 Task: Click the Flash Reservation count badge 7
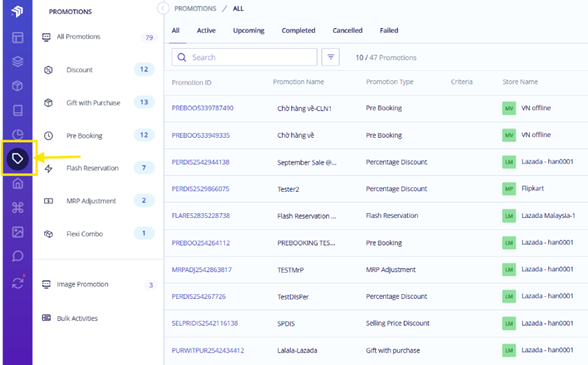144,168
